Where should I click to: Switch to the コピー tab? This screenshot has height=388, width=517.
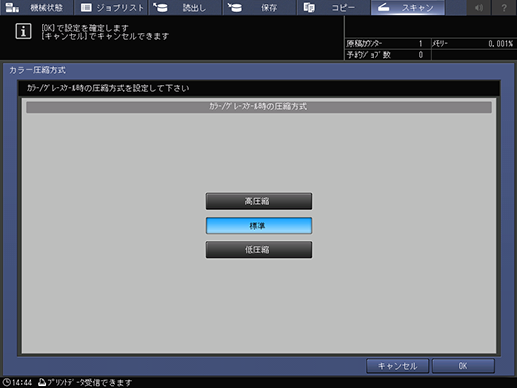[x=333, y=7]
